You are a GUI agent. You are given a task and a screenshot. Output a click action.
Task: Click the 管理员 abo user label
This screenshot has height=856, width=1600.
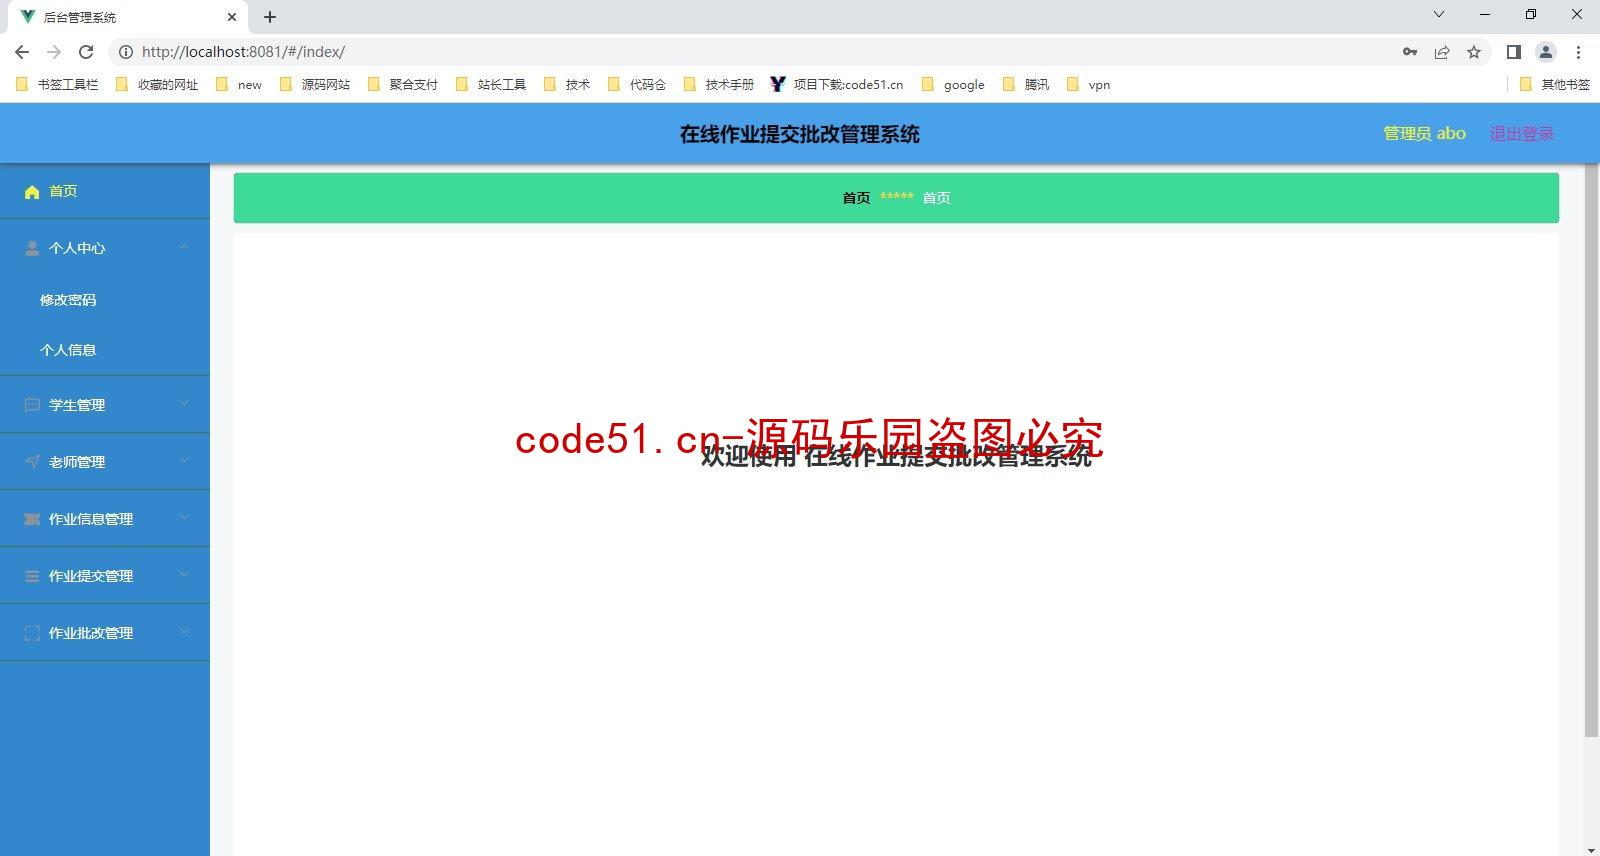pos(1424,134)
